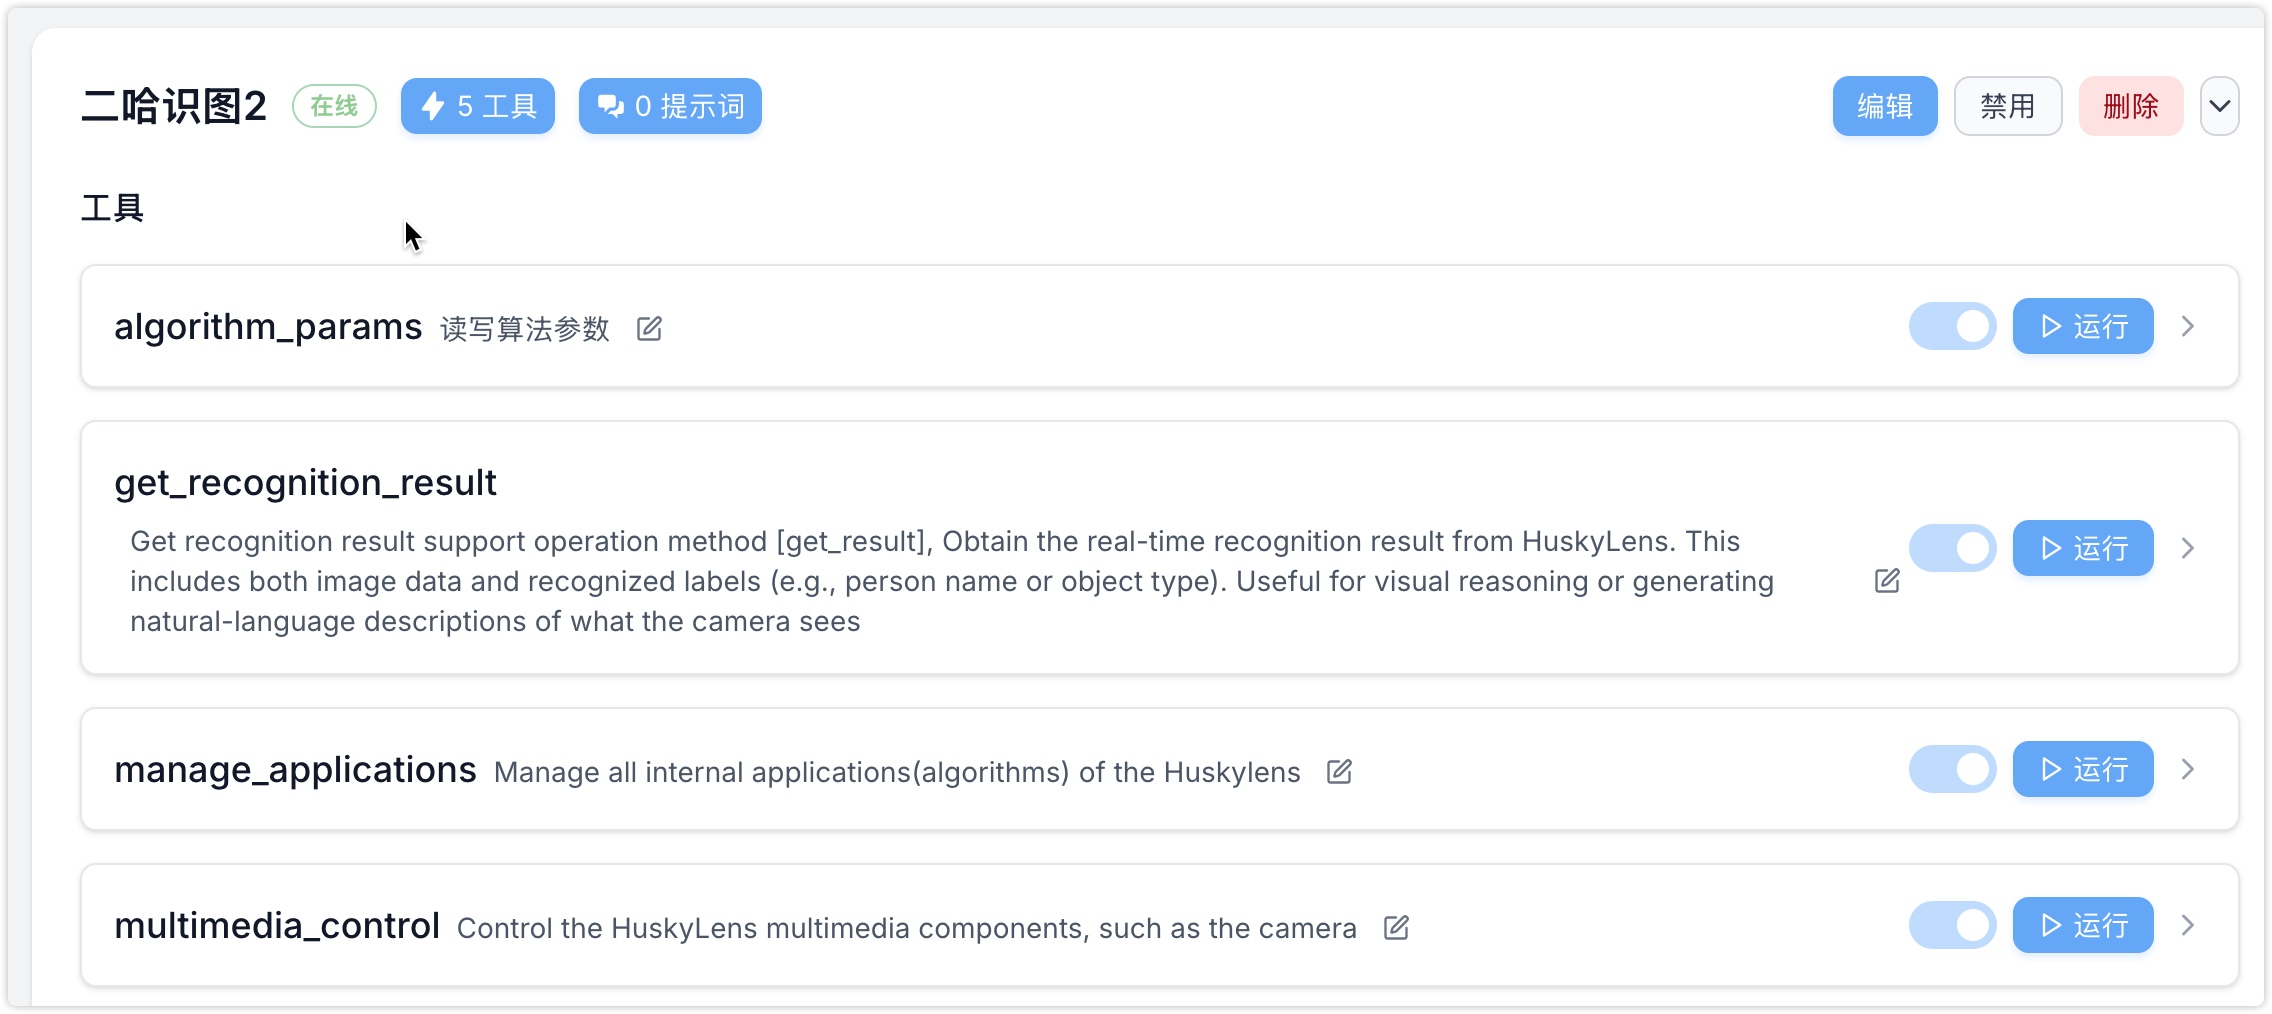The image size is (2272, 1014).
Task: Click the green 在线 status badge
Action: (334, 106)
